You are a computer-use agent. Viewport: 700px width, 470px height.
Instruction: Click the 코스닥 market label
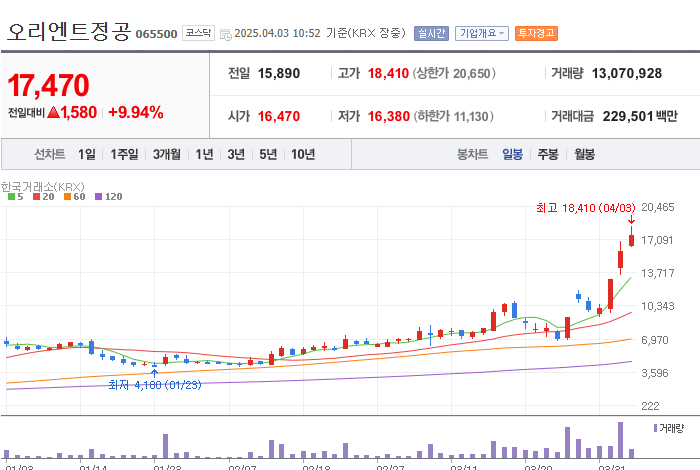point(198,33)
